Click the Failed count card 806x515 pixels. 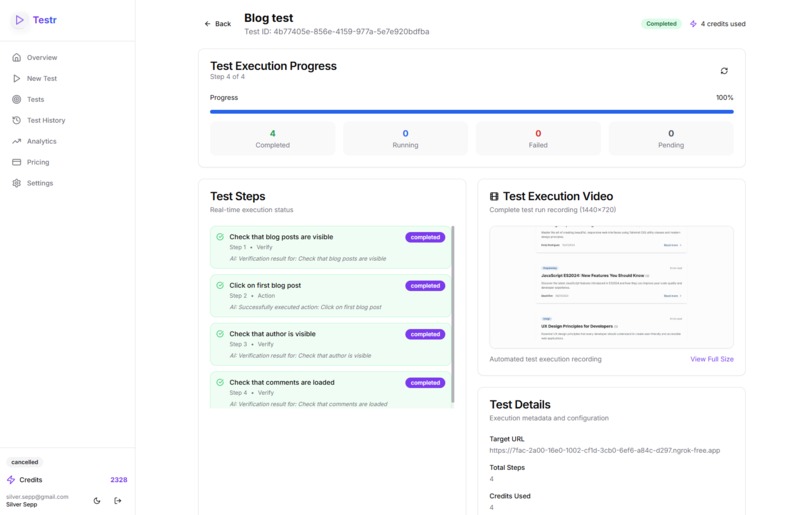(x=538, y=139)
